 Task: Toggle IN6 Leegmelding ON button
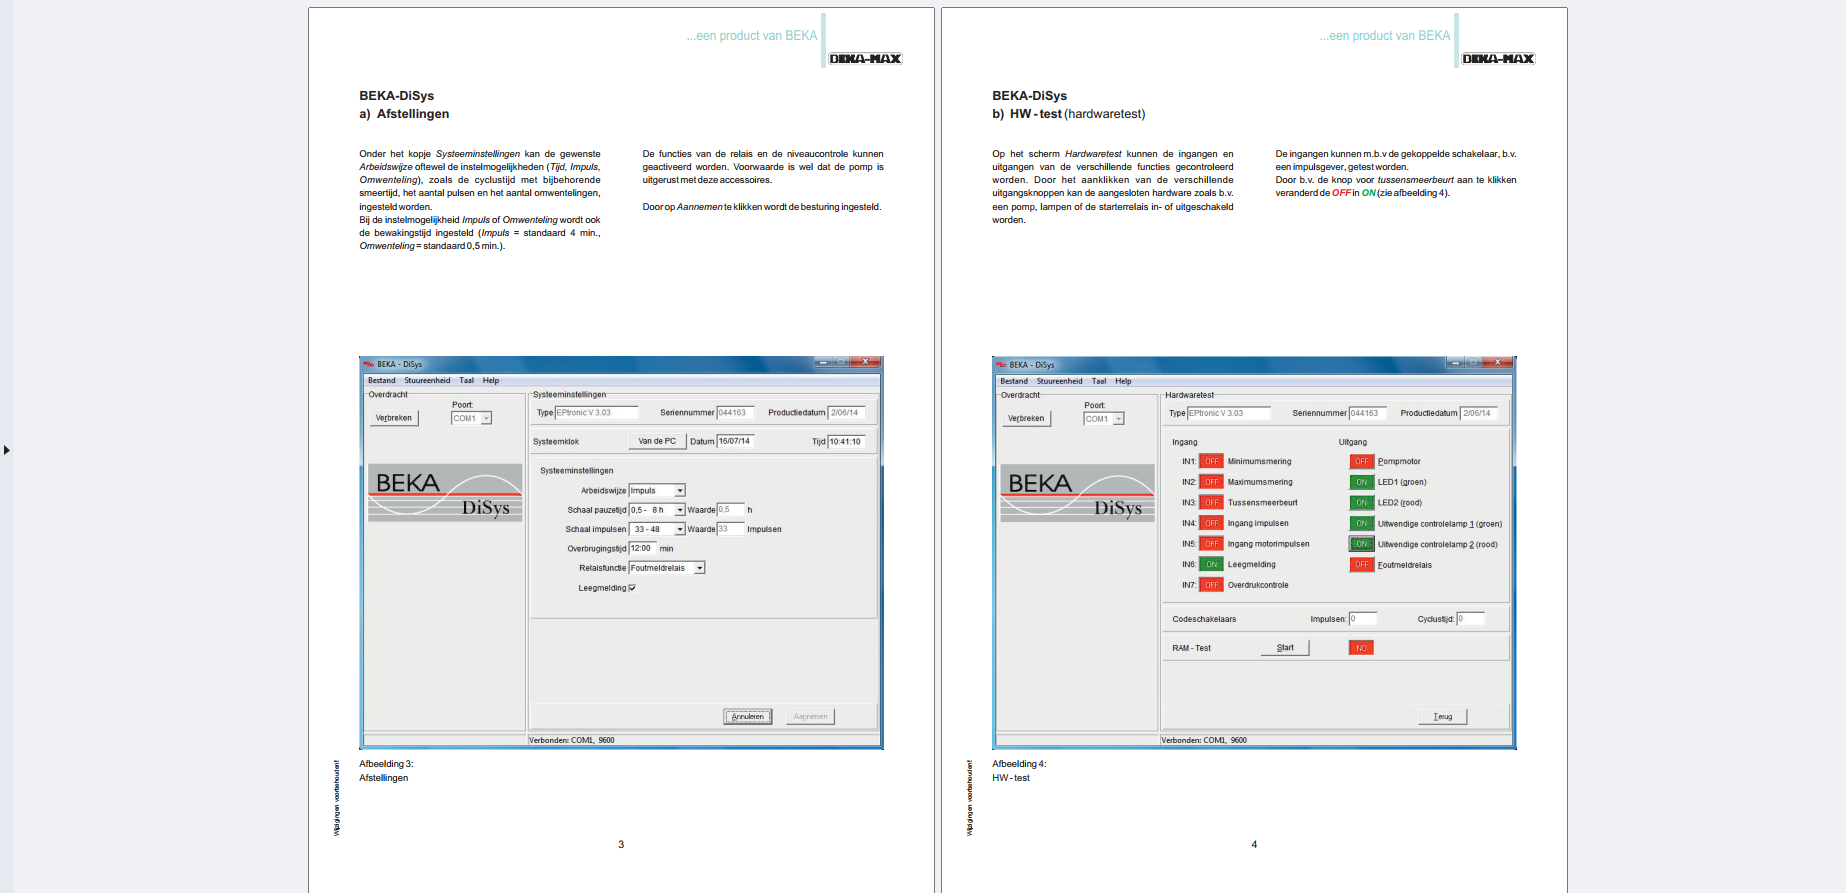(1211, 564)
